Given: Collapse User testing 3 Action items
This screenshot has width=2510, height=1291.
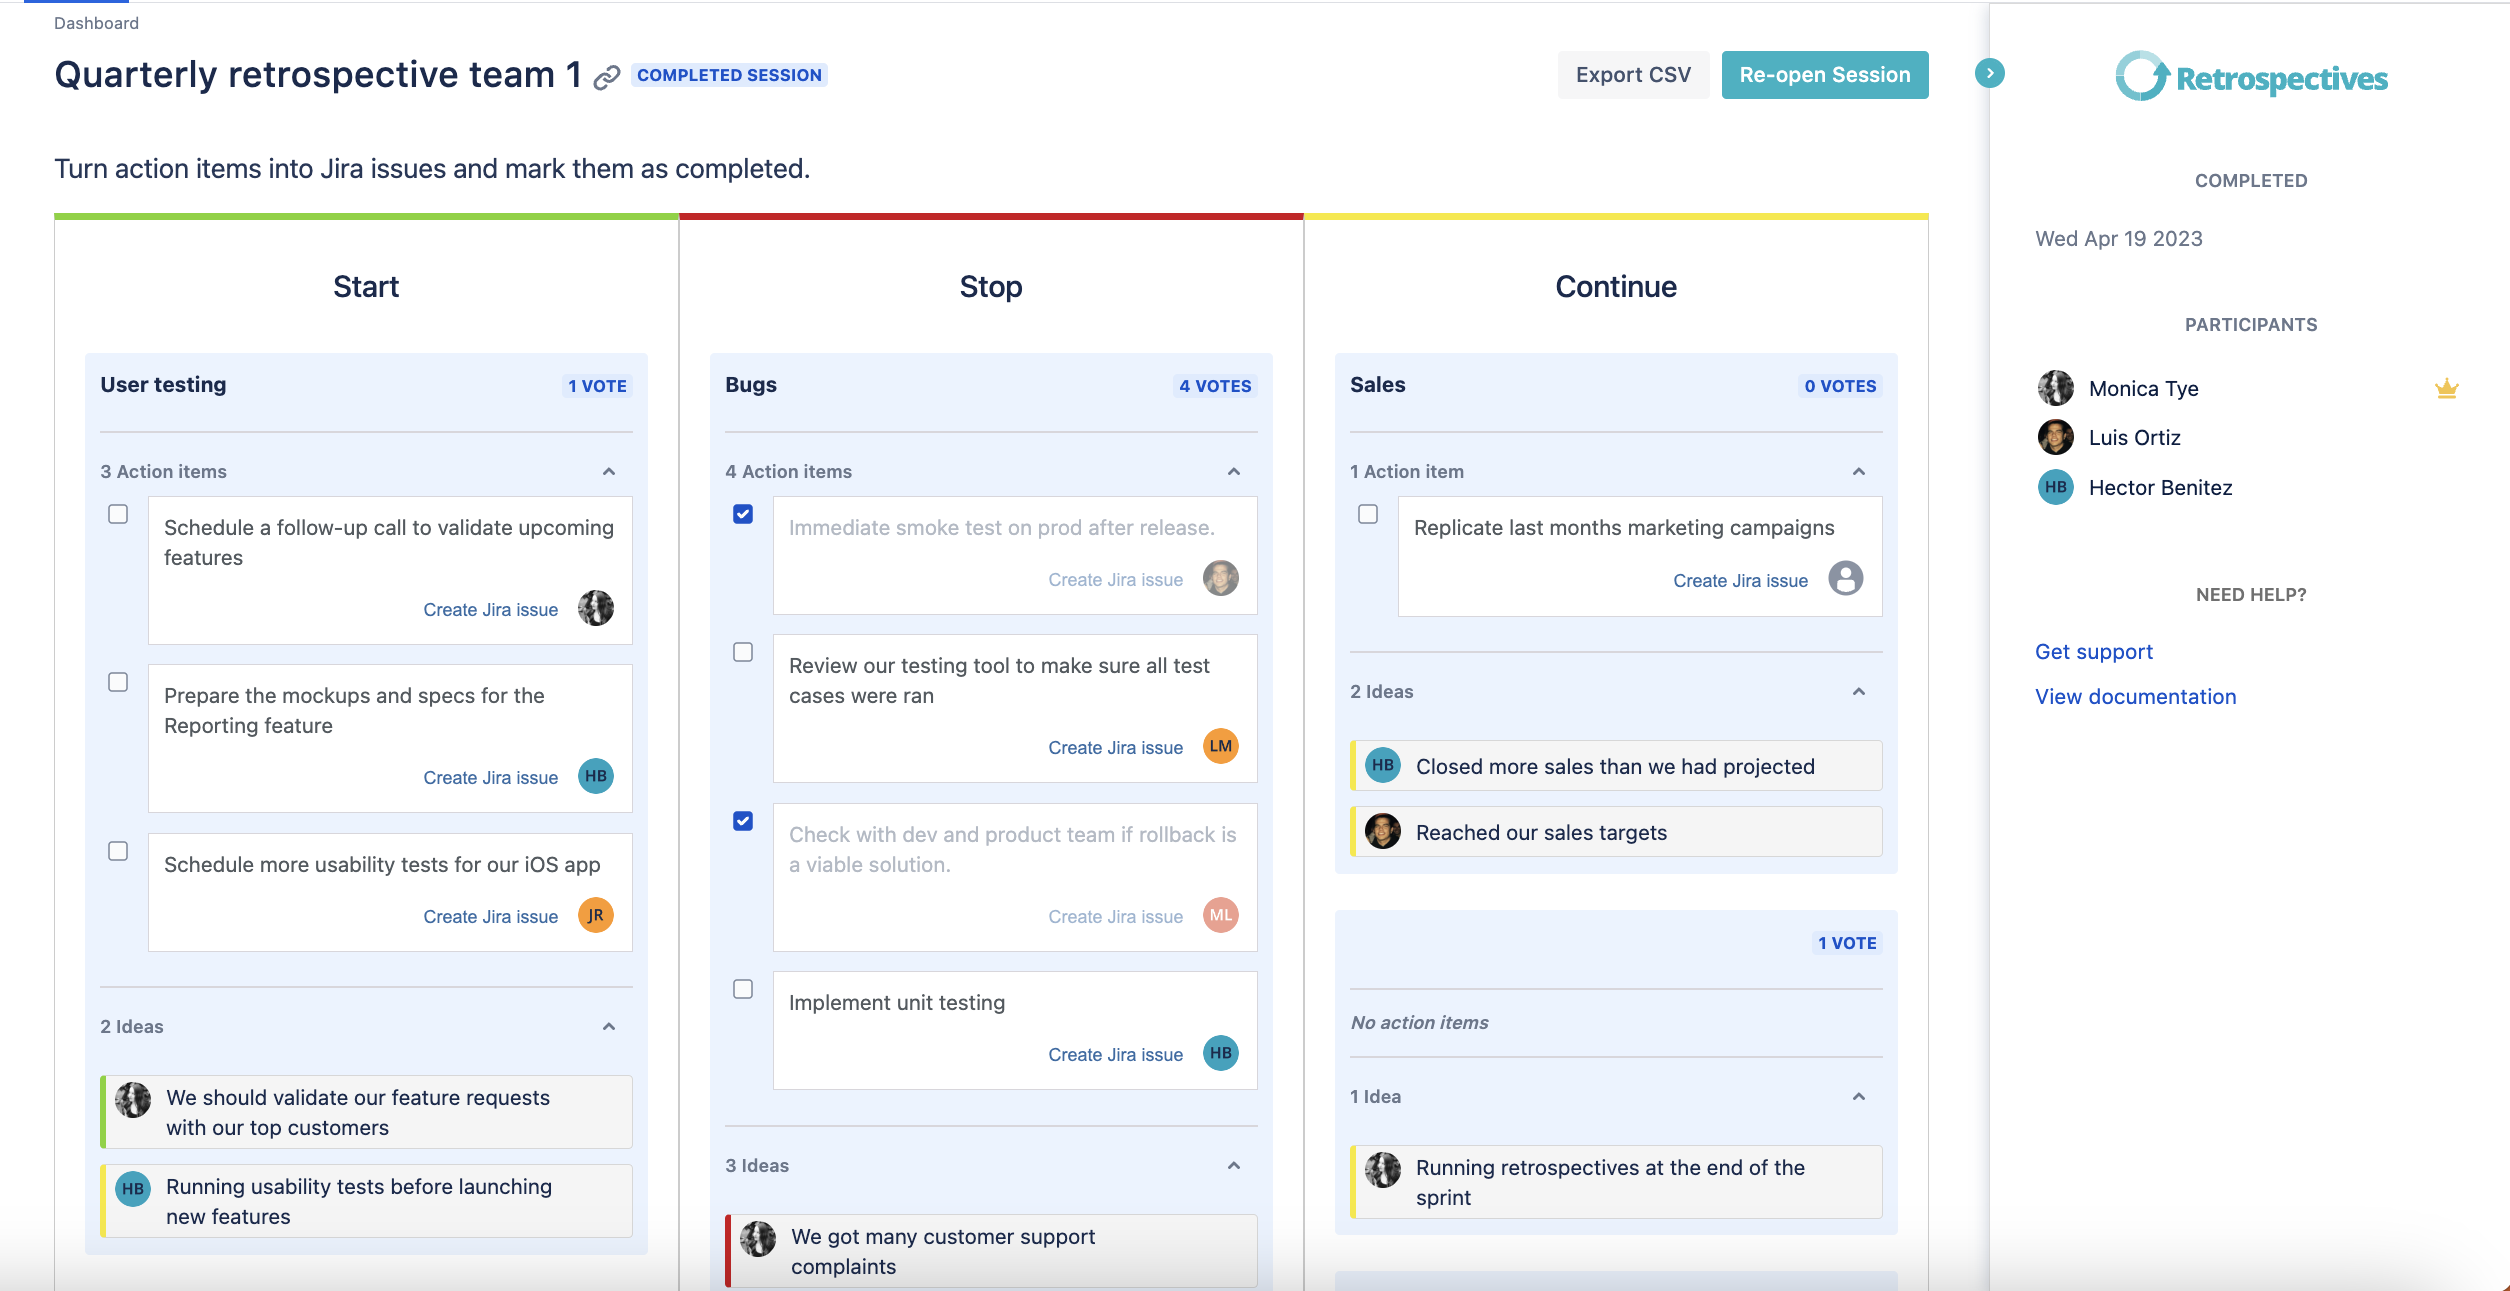Looking at the screenshot, I should [609, 471].
